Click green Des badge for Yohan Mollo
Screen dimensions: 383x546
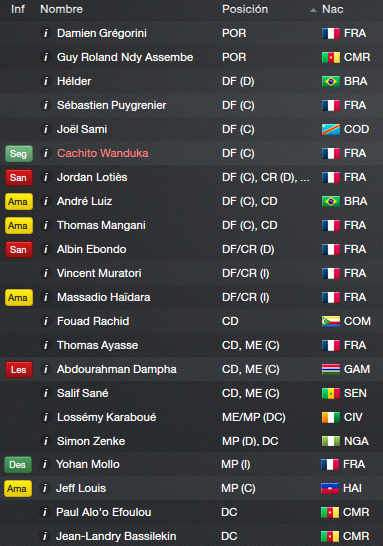pos(18,465)
